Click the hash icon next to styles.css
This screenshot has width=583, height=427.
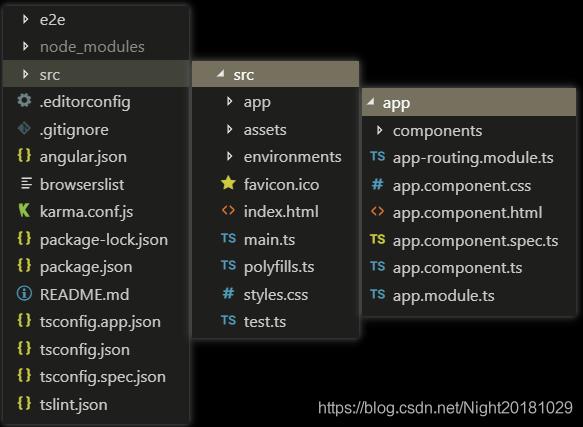[228, 293]
